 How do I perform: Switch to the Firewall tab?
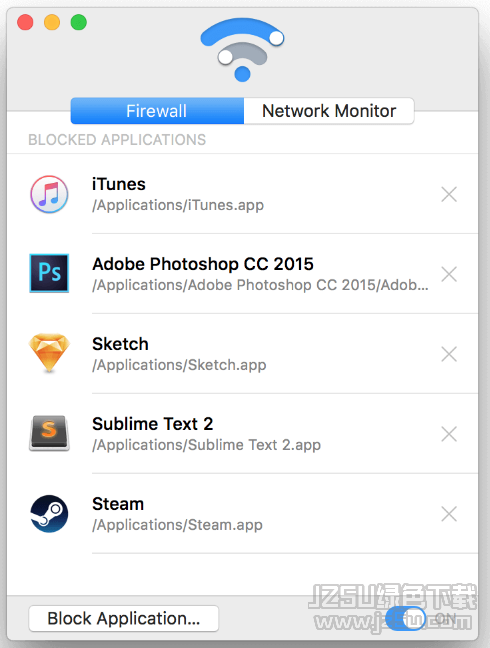[157, 111]
